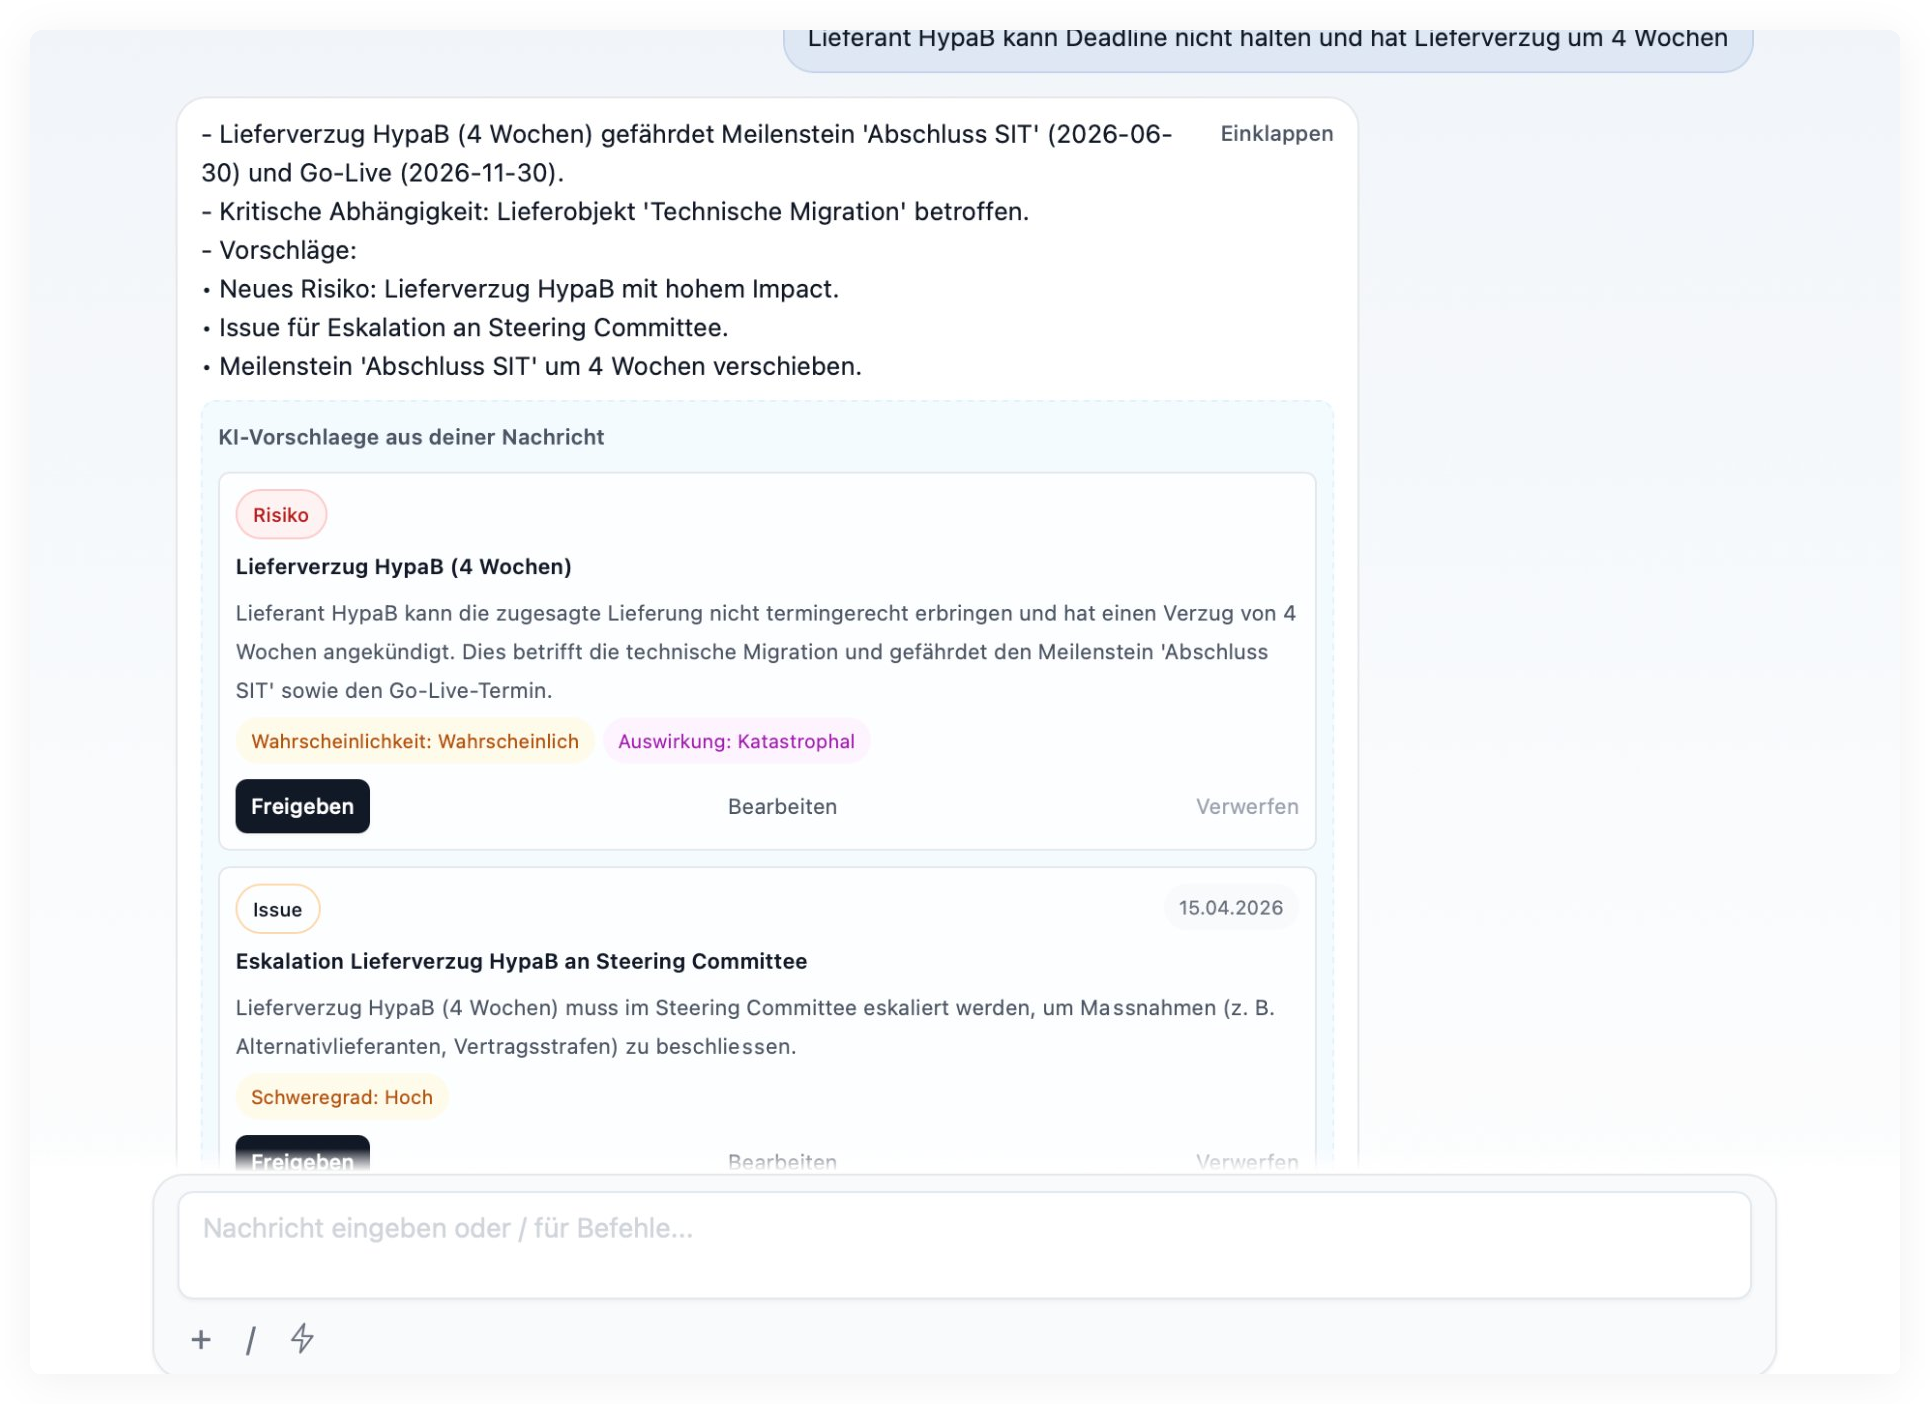The width and height of the screenshot is (1930, 1404).
Task: Click the 'Wahrscheinlichkeit: Wahrscheinlich' chip
Action: point(414,740)
